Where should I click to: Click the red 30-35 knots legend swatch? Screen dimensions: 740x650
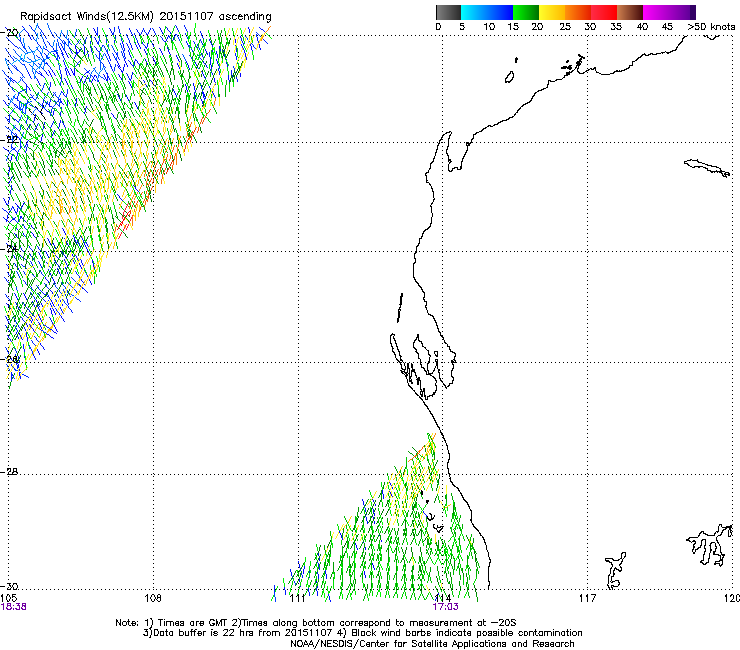[x=604, y=12]
